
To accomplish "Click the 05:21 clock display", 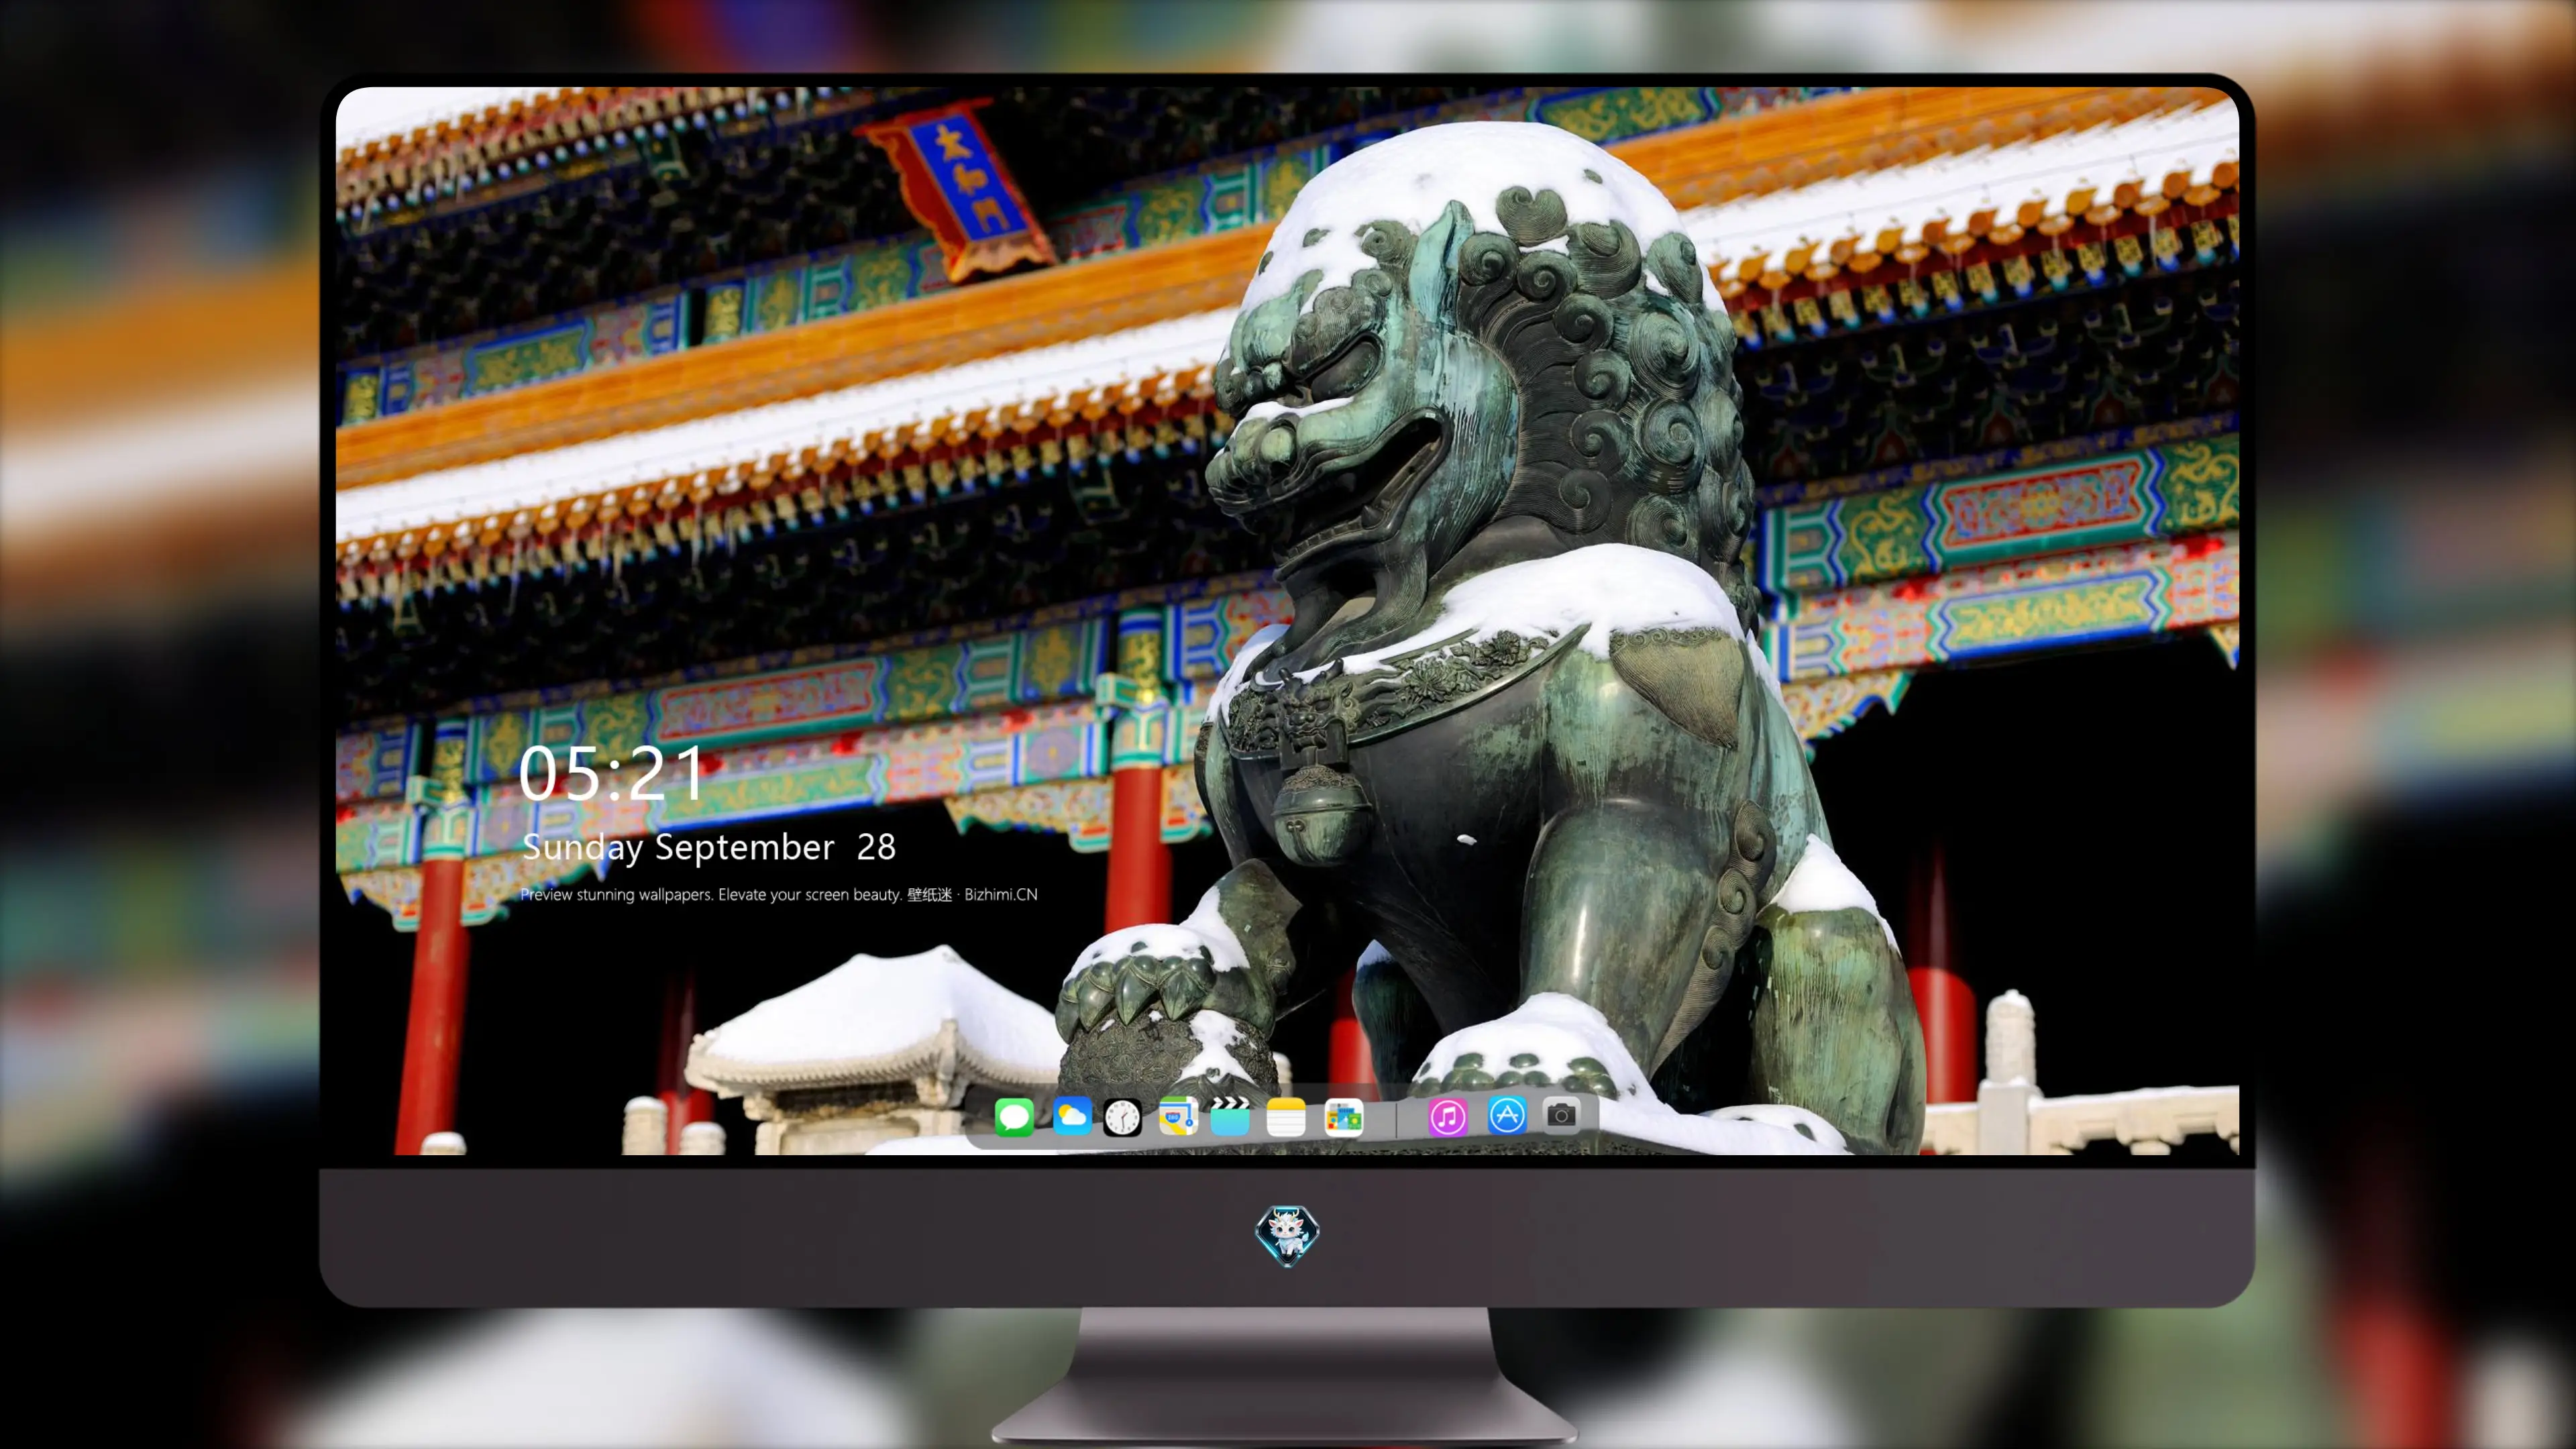I will pyautogui.click(x=612, y=773).
